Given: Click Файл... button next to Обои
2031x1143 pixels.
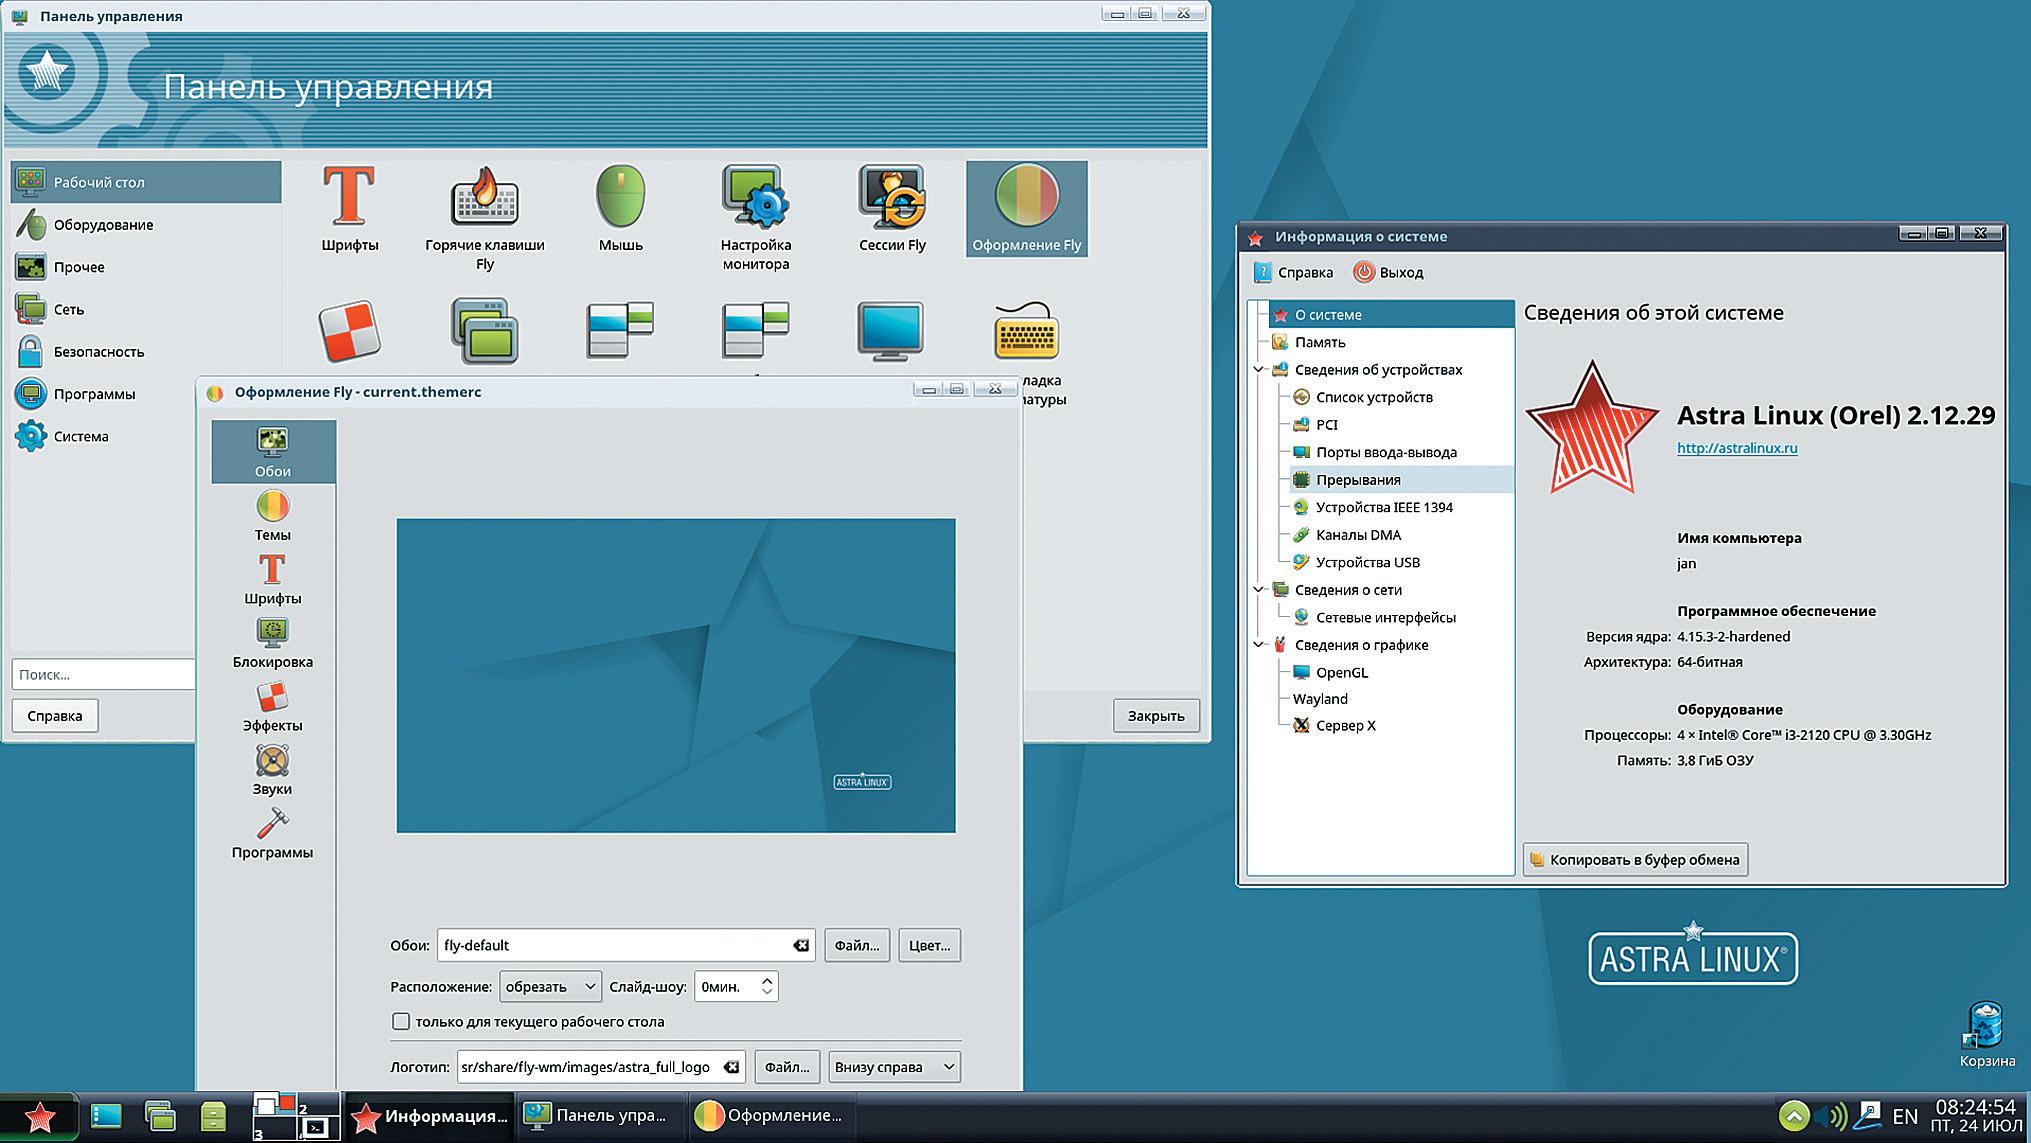Looking at the screenshot, I should pos(857,945).
